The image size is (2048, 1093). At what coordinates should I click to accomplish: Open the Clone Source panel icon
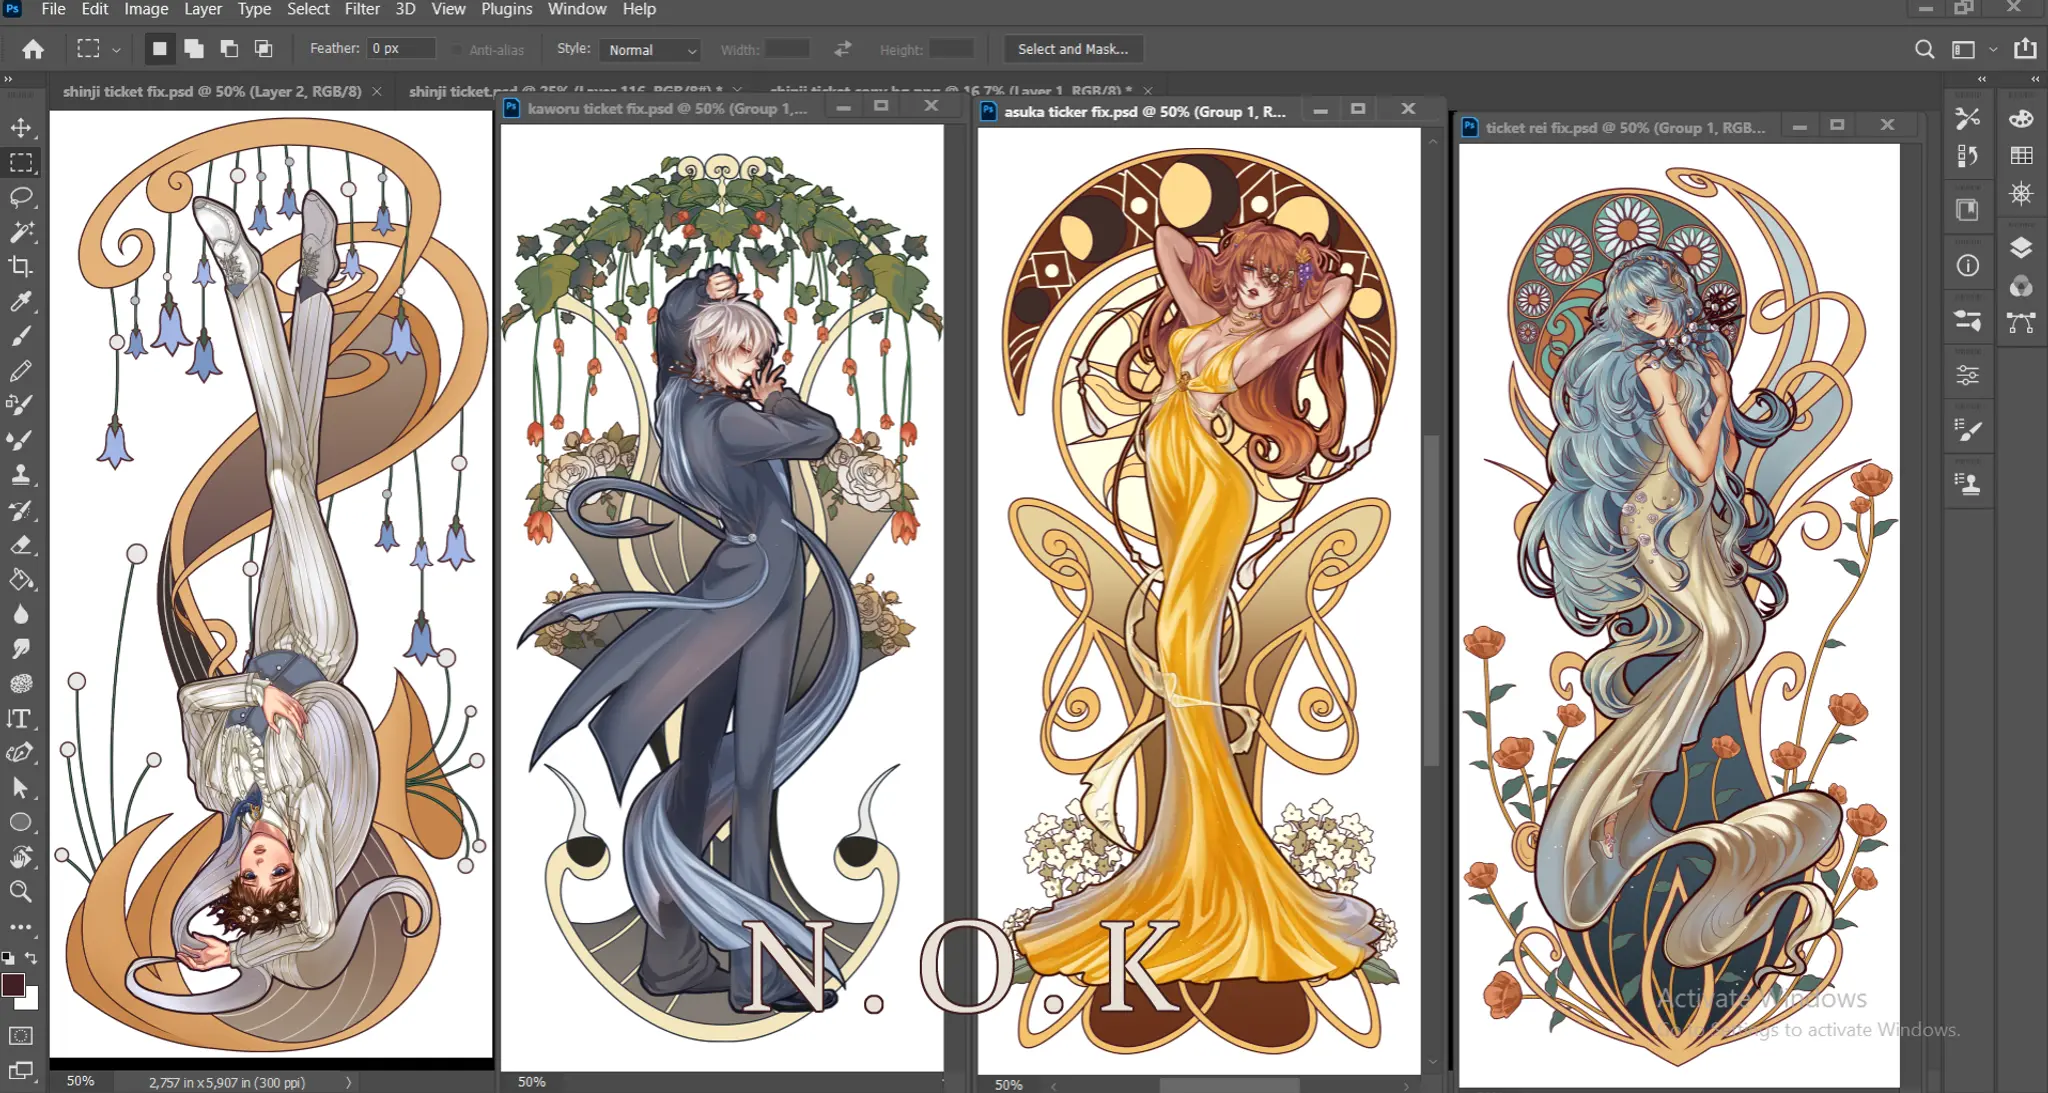coord(1967,485)
